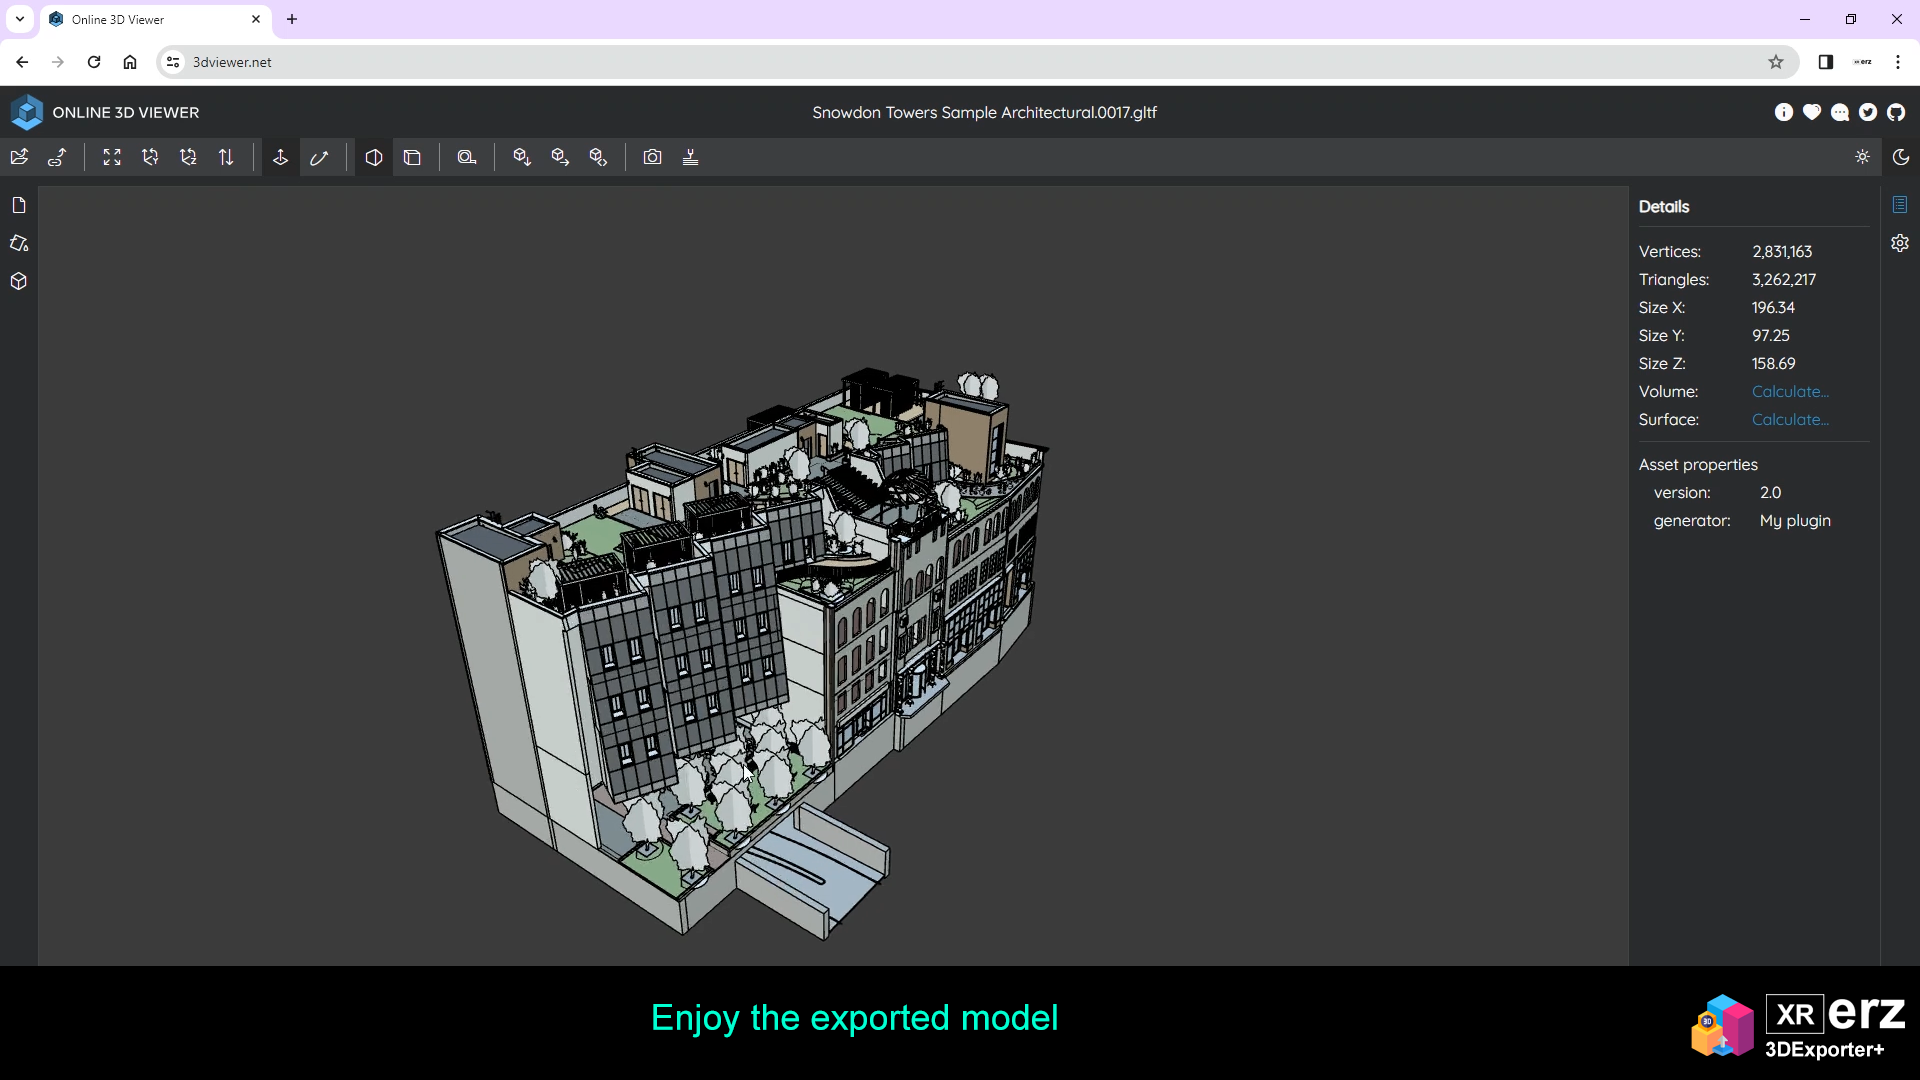Take a snapshot of the model
The image size is (1920, 1080).
point(652,157)
